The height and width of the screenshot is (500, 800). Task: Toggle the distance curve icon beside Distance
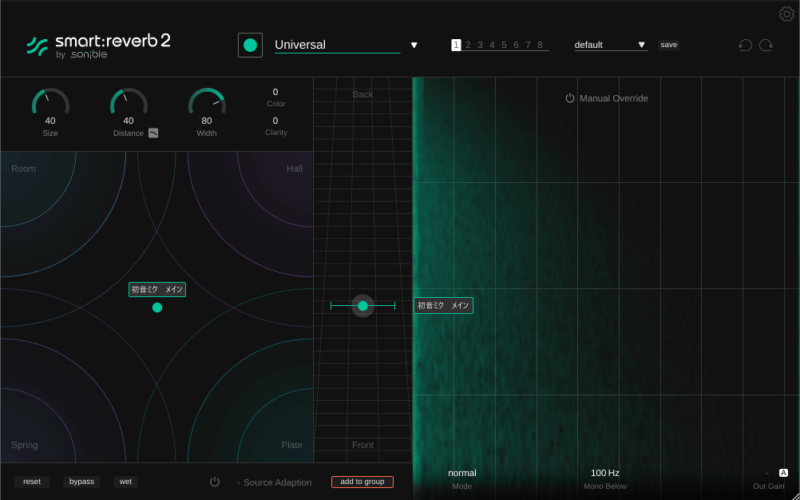pyautogui.click(x=153, y=133)
